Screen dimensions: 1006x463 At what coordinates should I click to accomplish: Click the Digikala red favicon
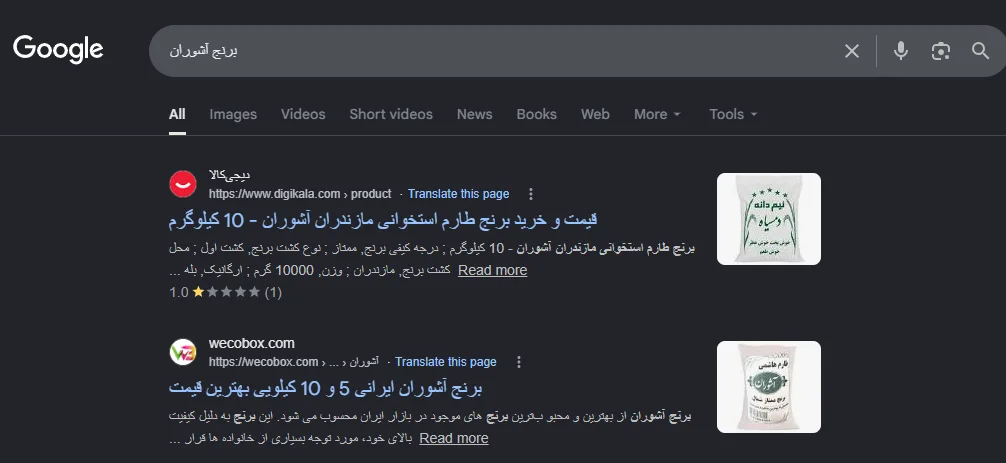coord(182,184)
